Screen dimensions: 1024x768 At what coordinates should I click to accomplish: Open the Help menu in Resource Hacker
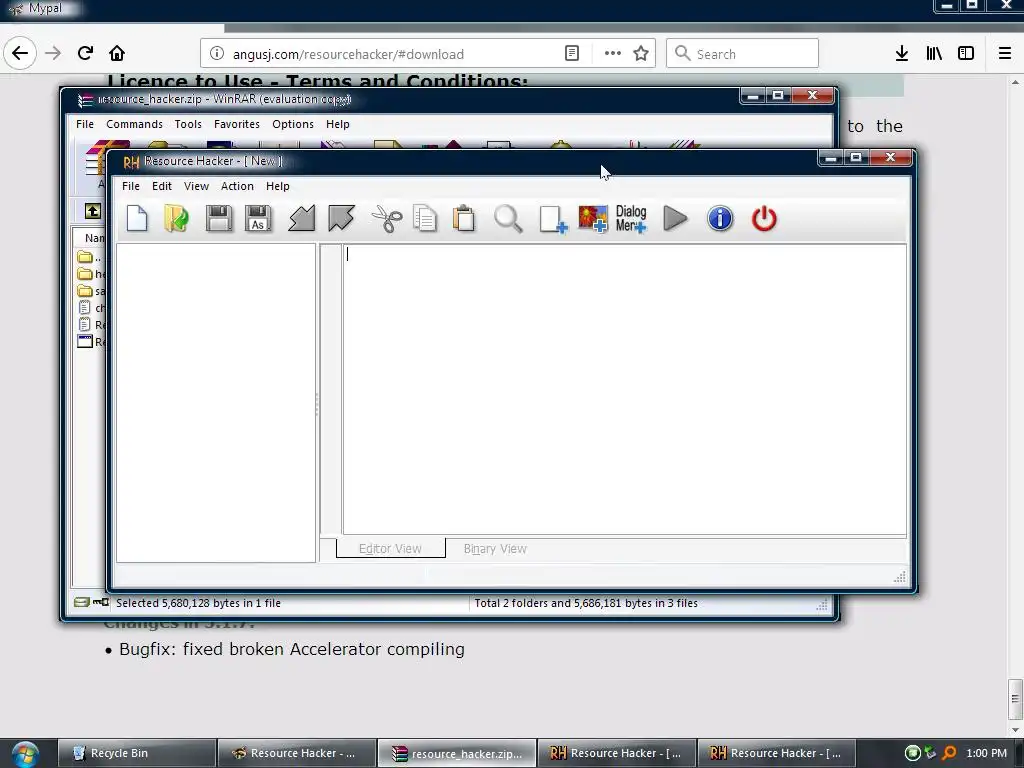[x=278, y=186]
